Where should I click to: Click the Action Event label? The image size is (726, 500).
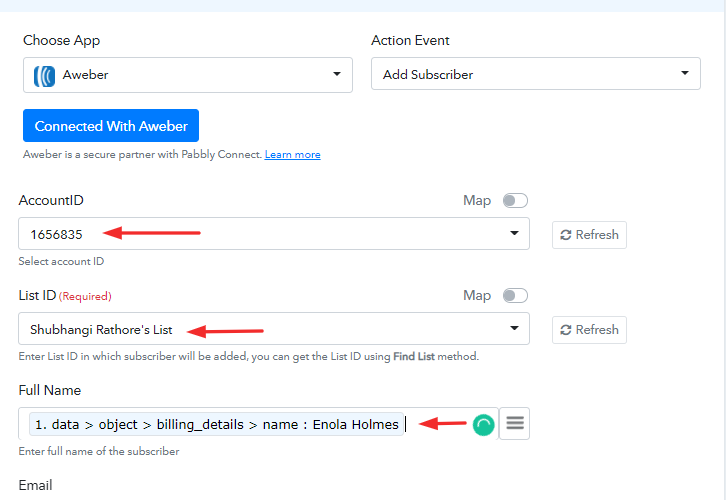point(410,40)
